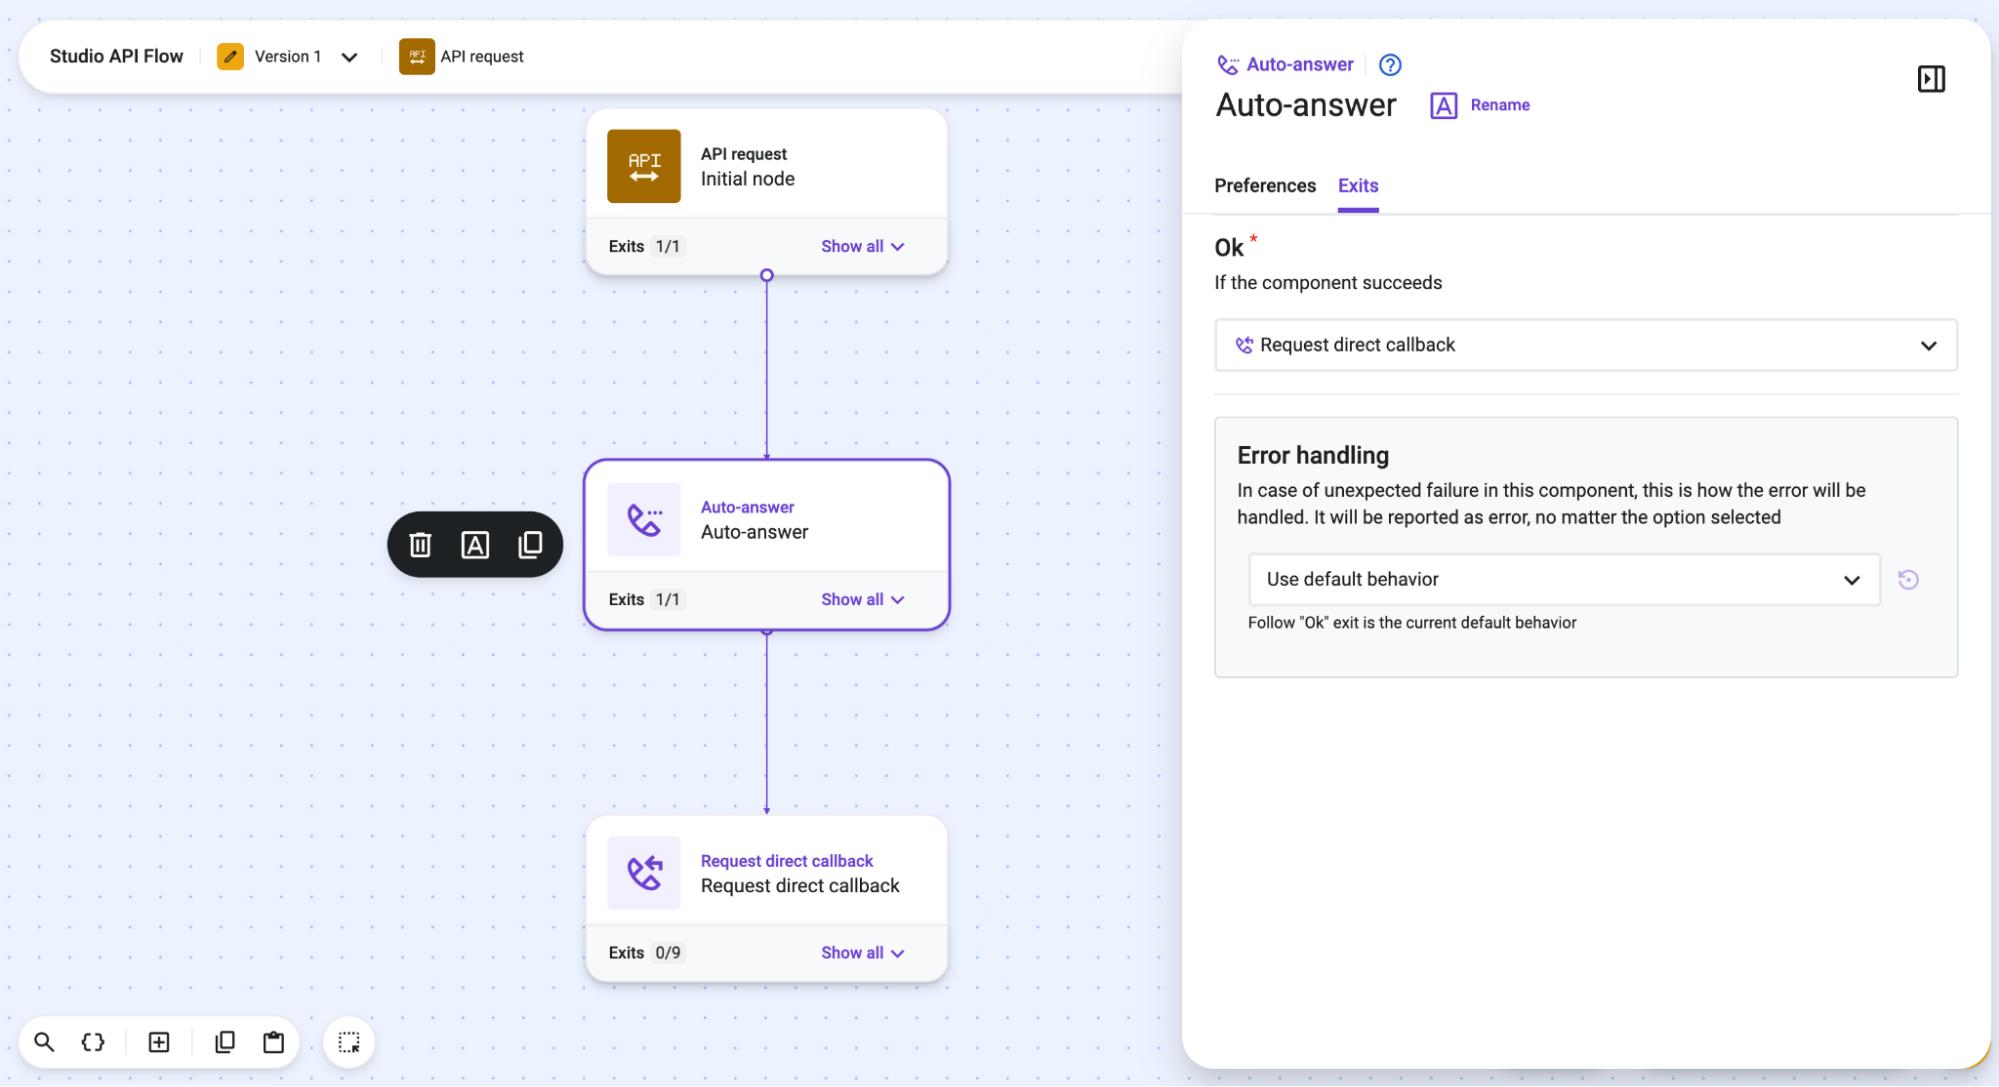Click the orange API icon on Initial node
The height and width of the screenshot is (1087, 1999).
644,166
